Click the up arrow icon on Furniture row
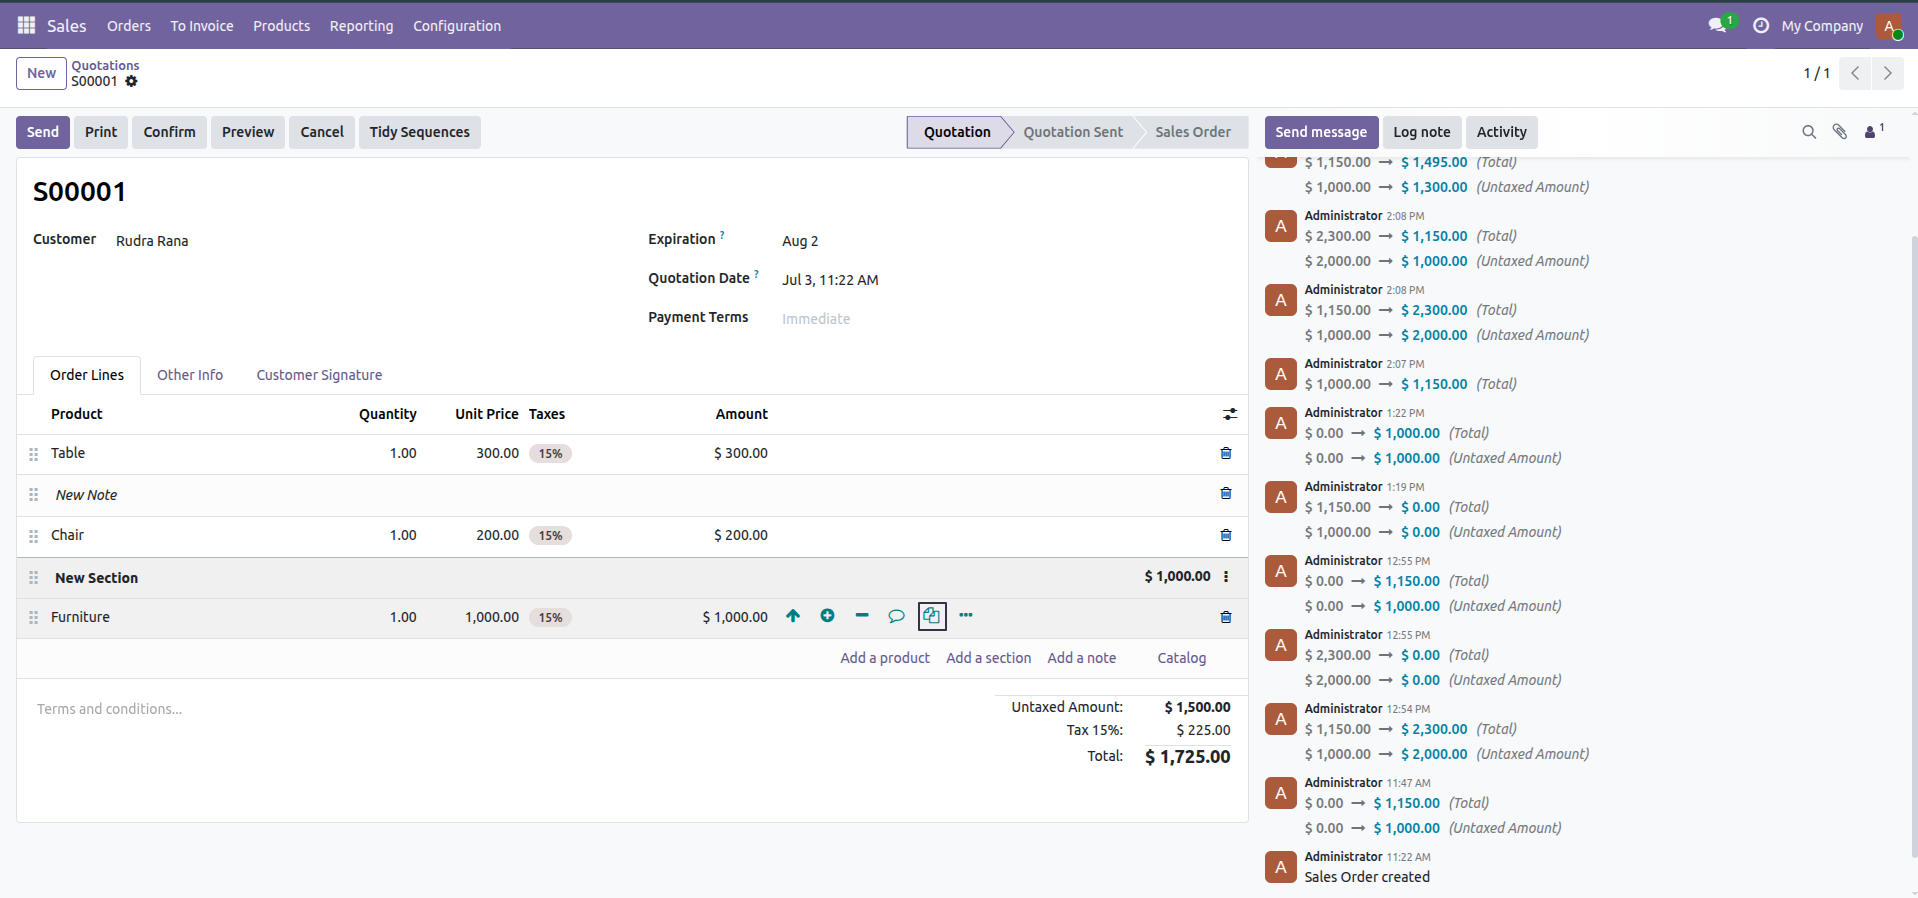1918x898 pixels. [x=793, y=616]
